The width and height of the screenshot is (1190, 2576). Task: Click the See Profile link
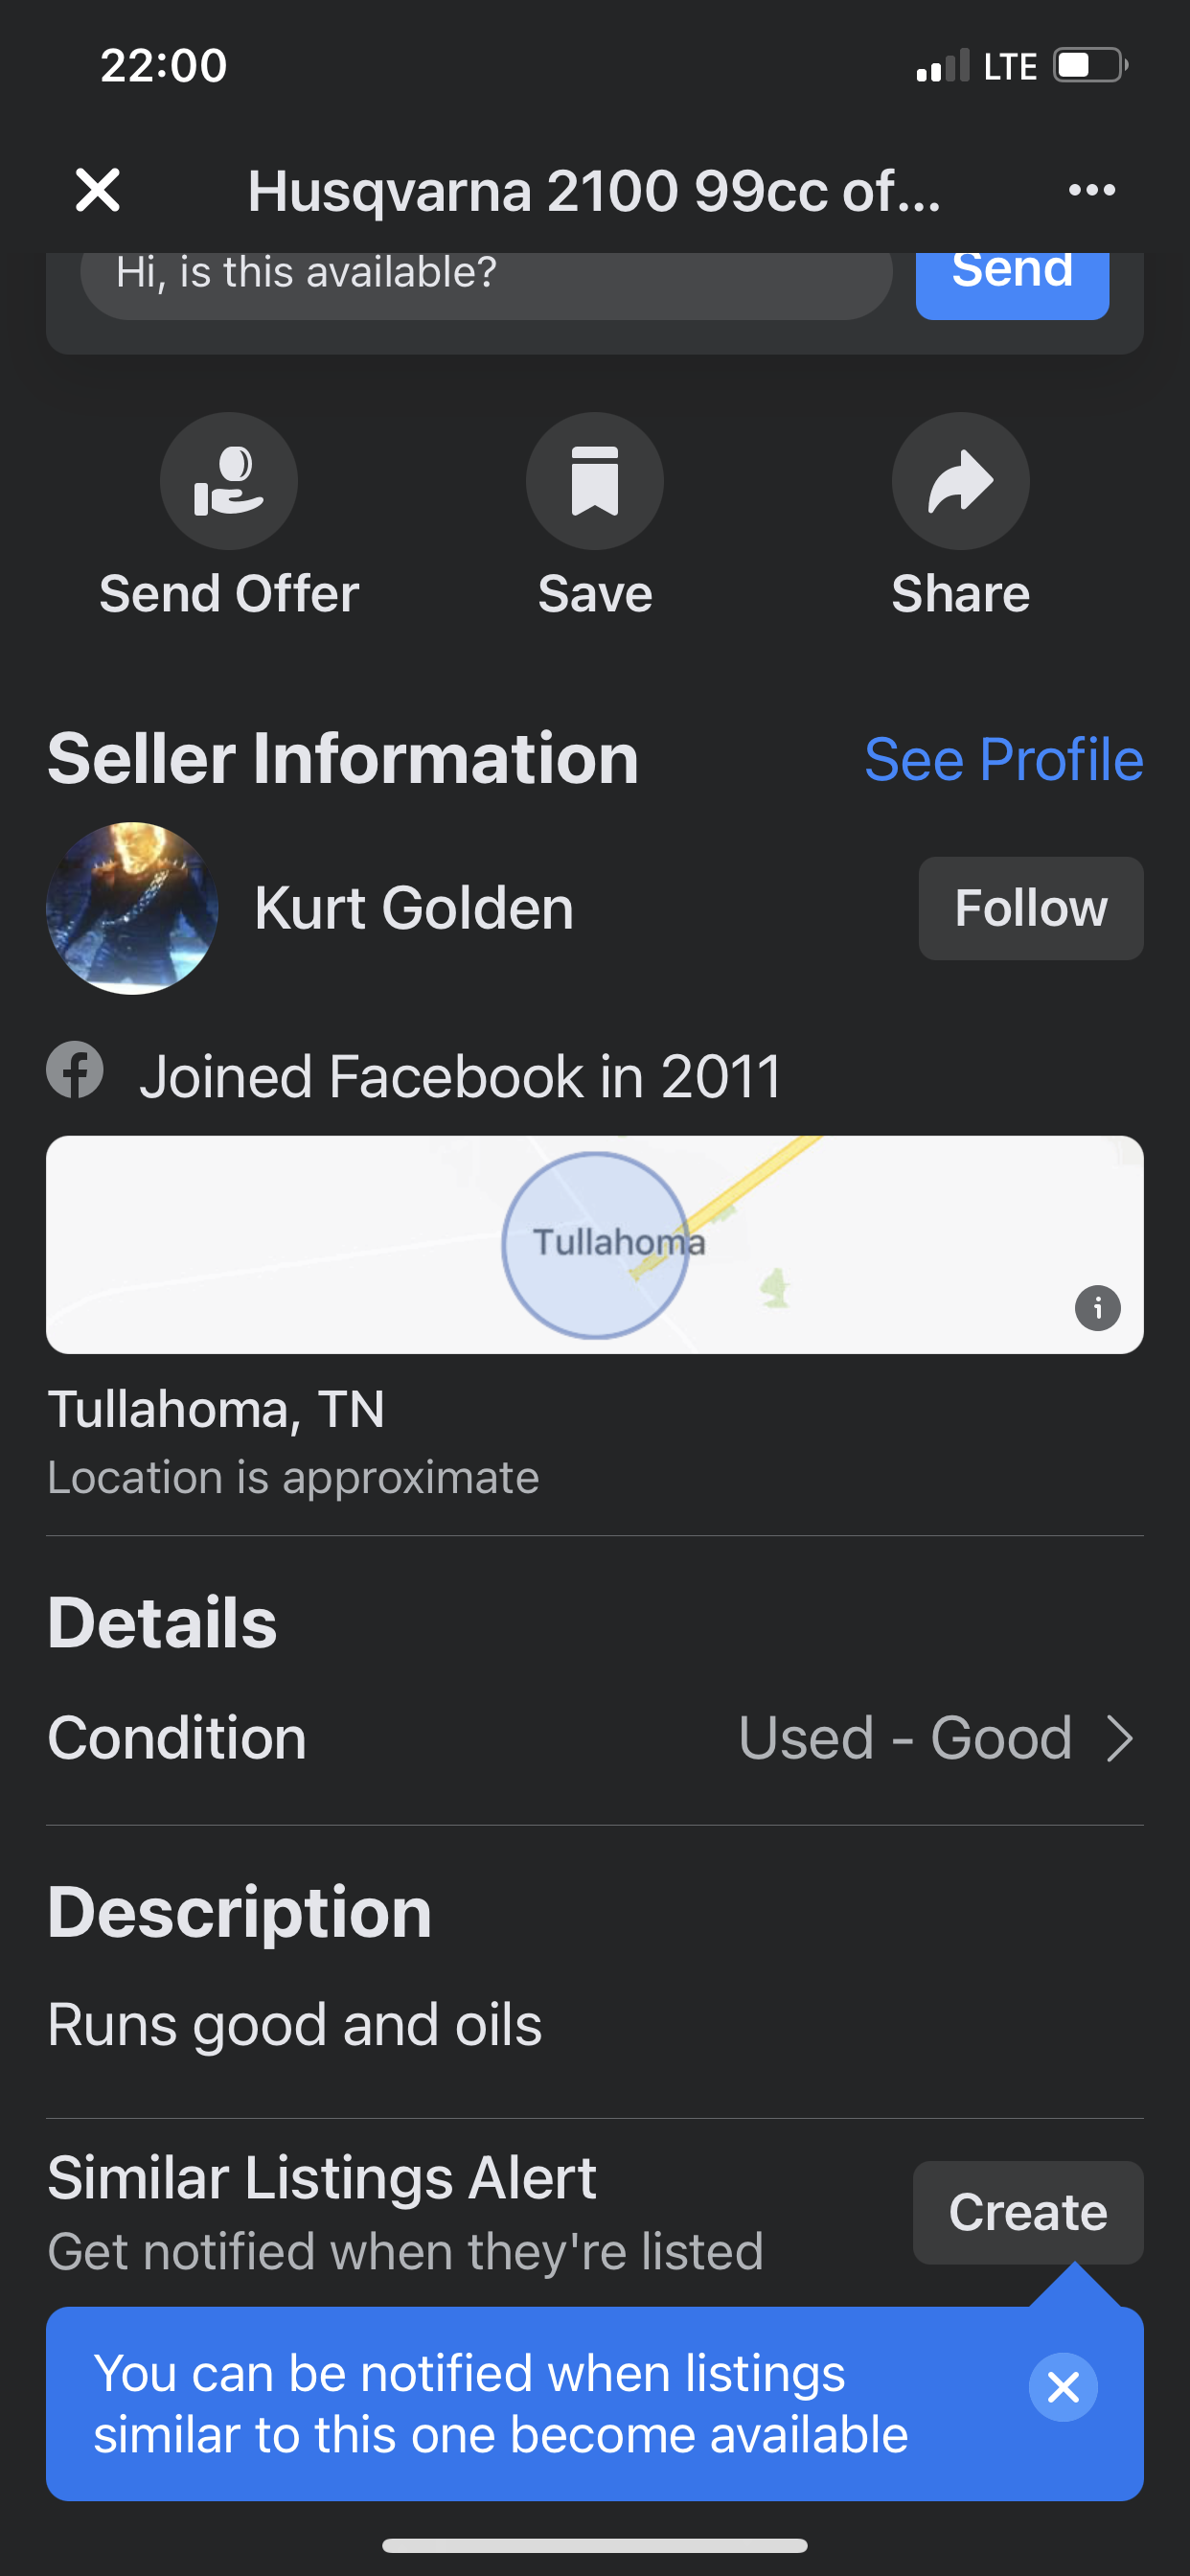(x=1003, y=760)
